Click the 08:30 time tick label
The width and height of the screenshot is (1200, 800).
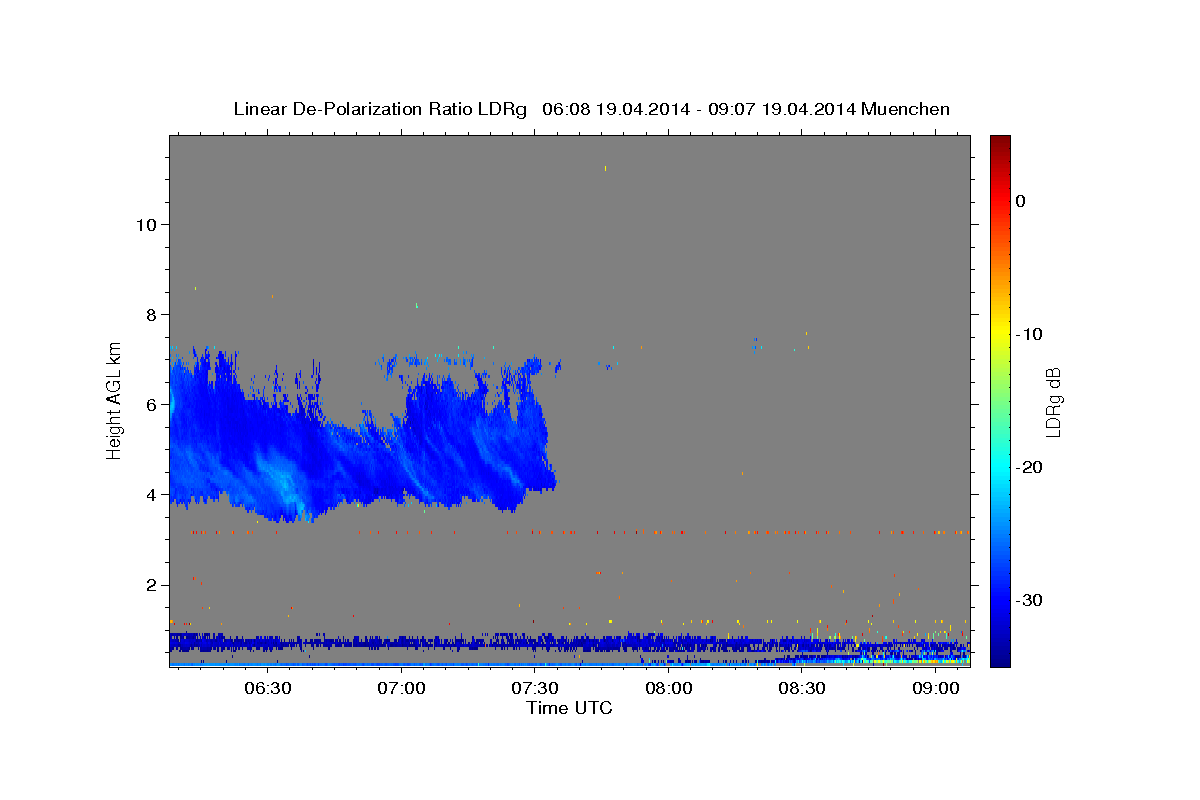coord(802,688)
